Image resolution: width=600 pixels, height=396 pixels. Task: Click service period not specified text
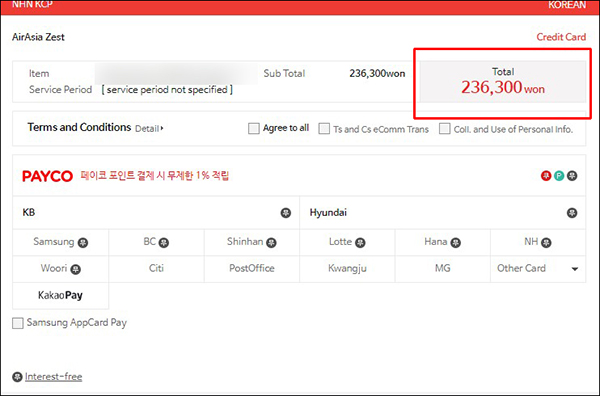(x=167, y=90)
